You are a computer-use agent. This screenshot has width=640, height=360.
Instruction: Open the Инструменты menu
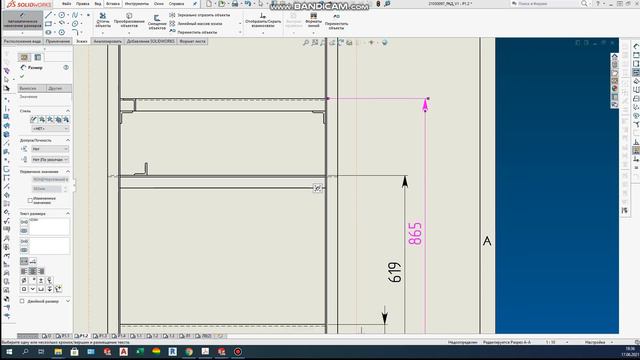point(137,4)
